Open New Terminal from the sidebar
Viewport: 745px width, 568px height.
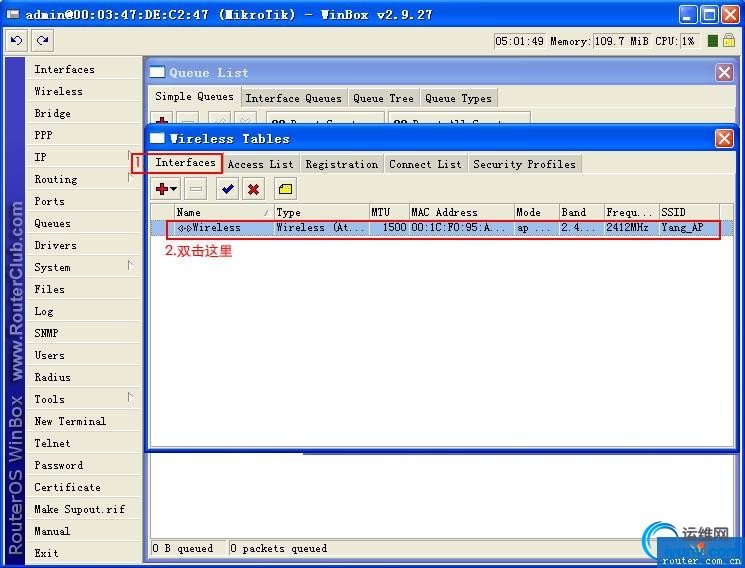83,421
